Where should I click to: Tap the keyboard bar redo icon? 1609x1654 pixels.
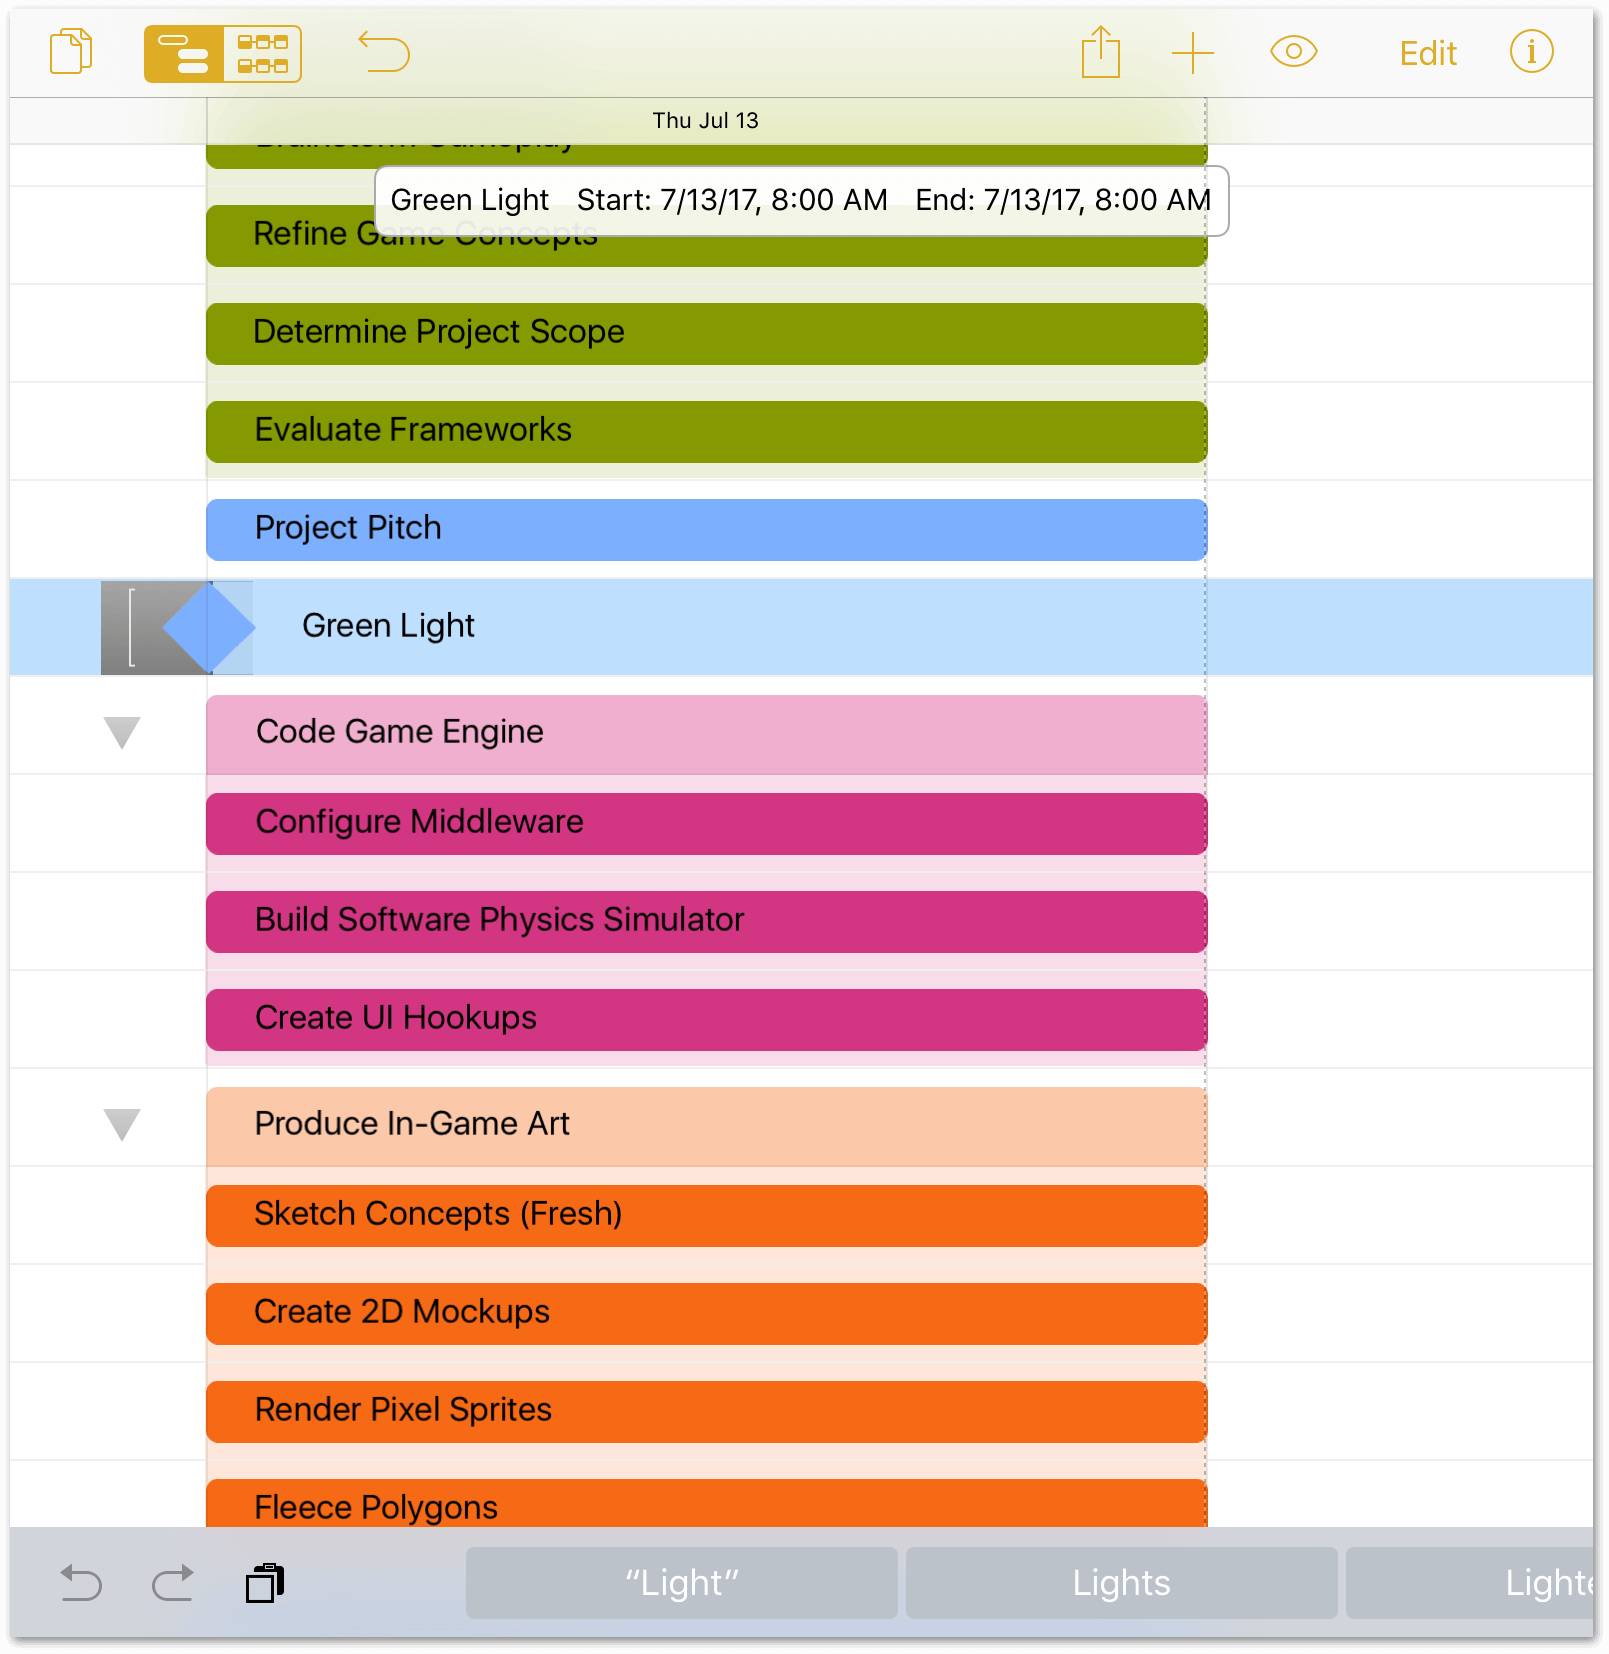tap(172, 1583)
